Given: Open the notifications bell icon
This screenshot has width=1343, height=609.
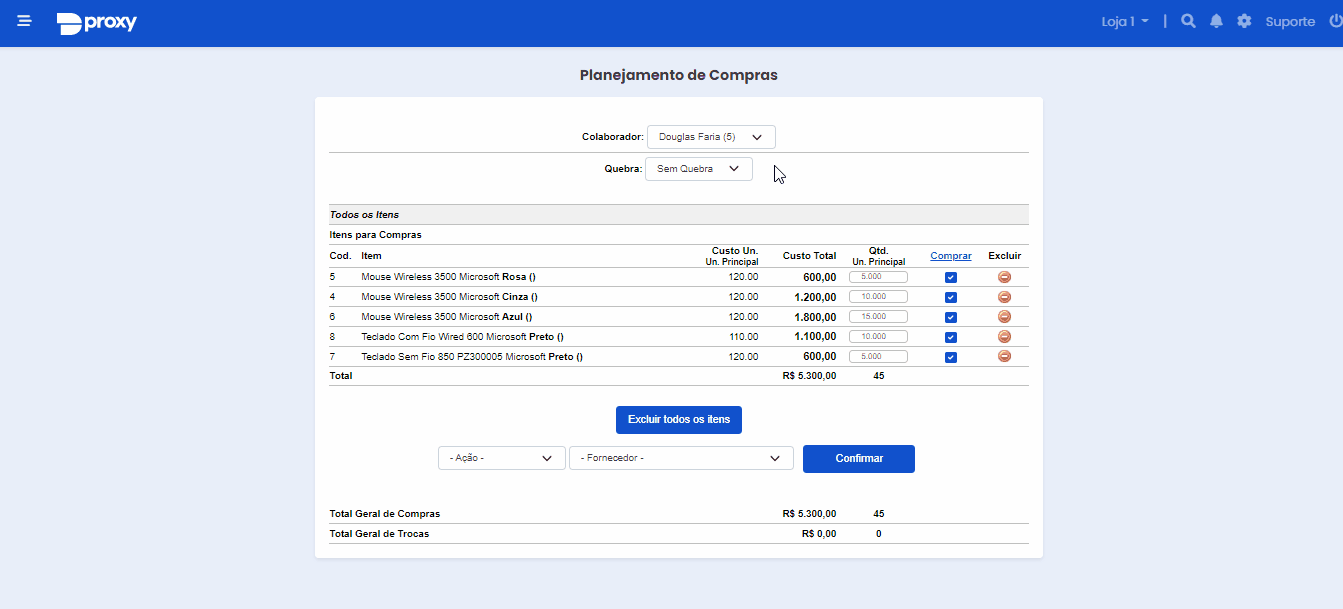Looking at the screenshot, I should pyautogui.click(x=1216, y=21).
